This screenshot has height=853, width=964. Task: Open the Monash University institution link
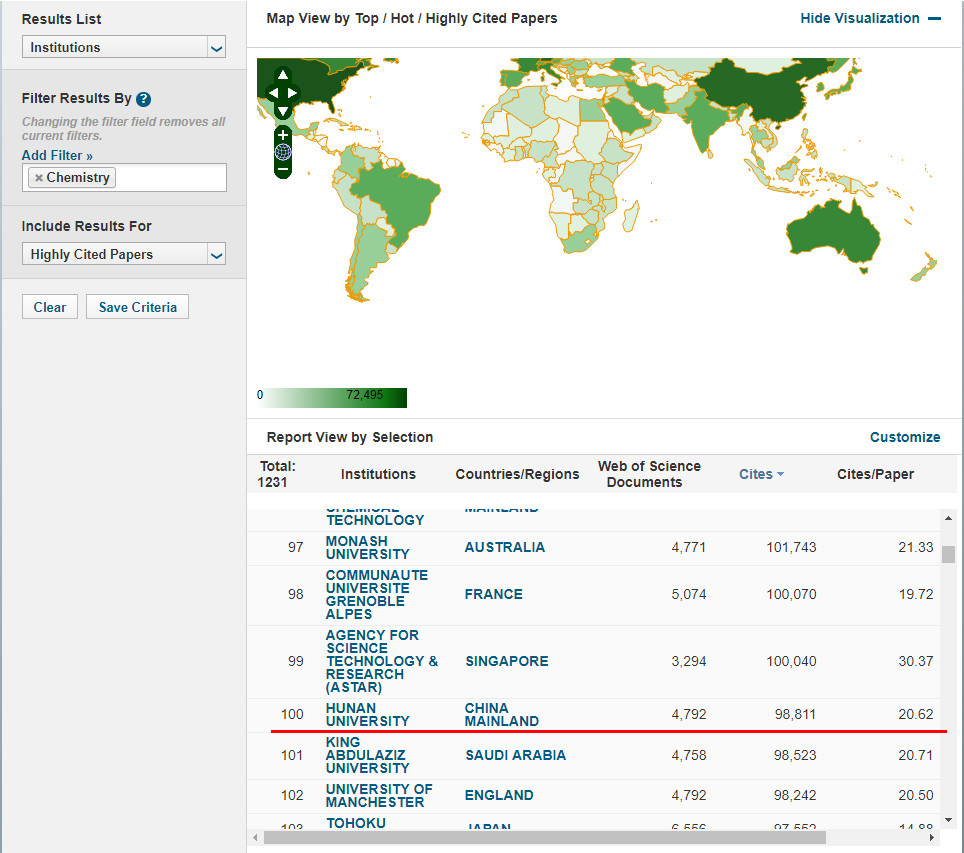pos(367,547)
